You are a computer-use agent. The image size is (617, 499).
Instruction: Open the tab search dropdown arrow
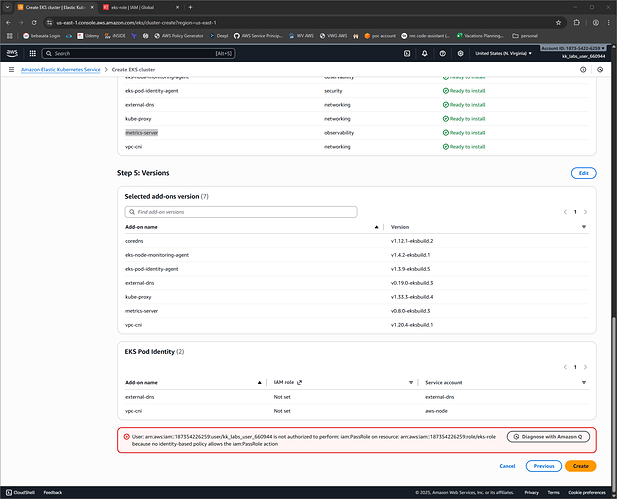click(x=7, y=7)
